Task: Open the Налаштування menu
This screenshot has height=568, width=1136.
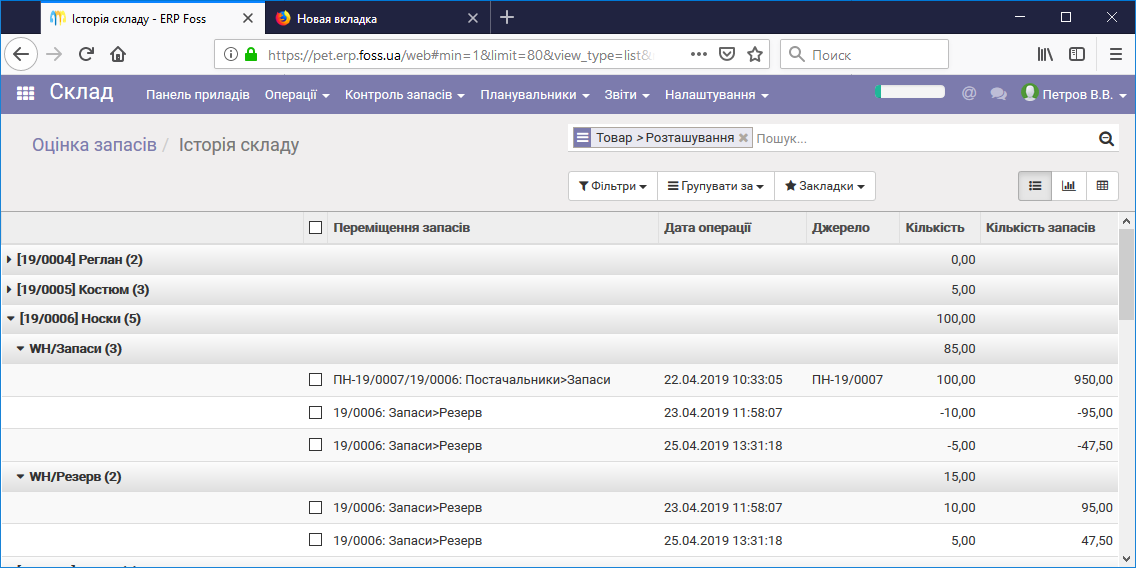Action: click(x=717, y=95)
